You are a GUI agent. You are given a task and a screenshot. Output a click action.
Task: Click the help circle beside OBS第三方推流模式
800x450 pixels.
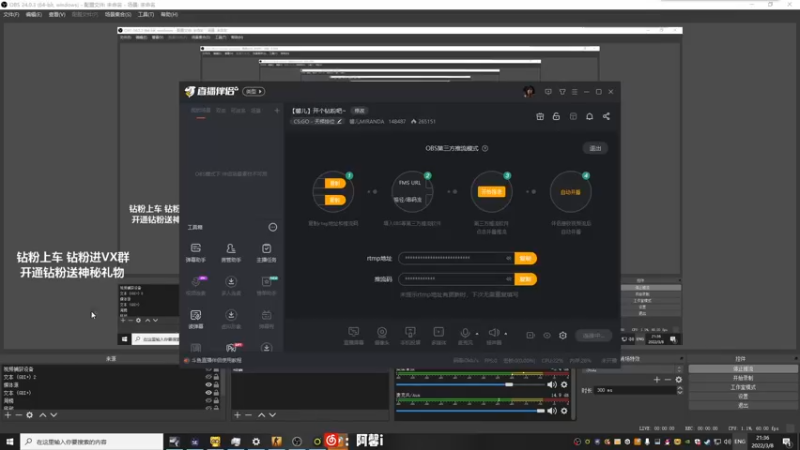coord(485,148)
